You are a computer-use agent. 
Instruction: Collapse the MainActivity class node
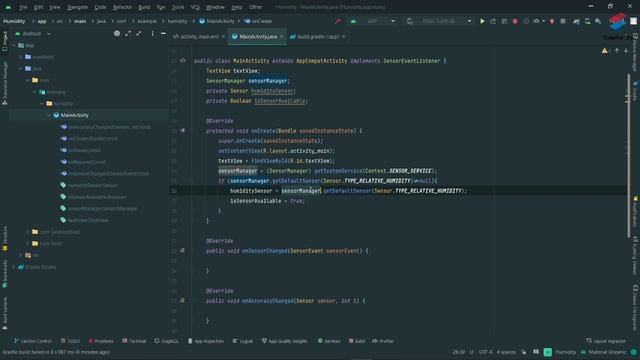(49, 115)
